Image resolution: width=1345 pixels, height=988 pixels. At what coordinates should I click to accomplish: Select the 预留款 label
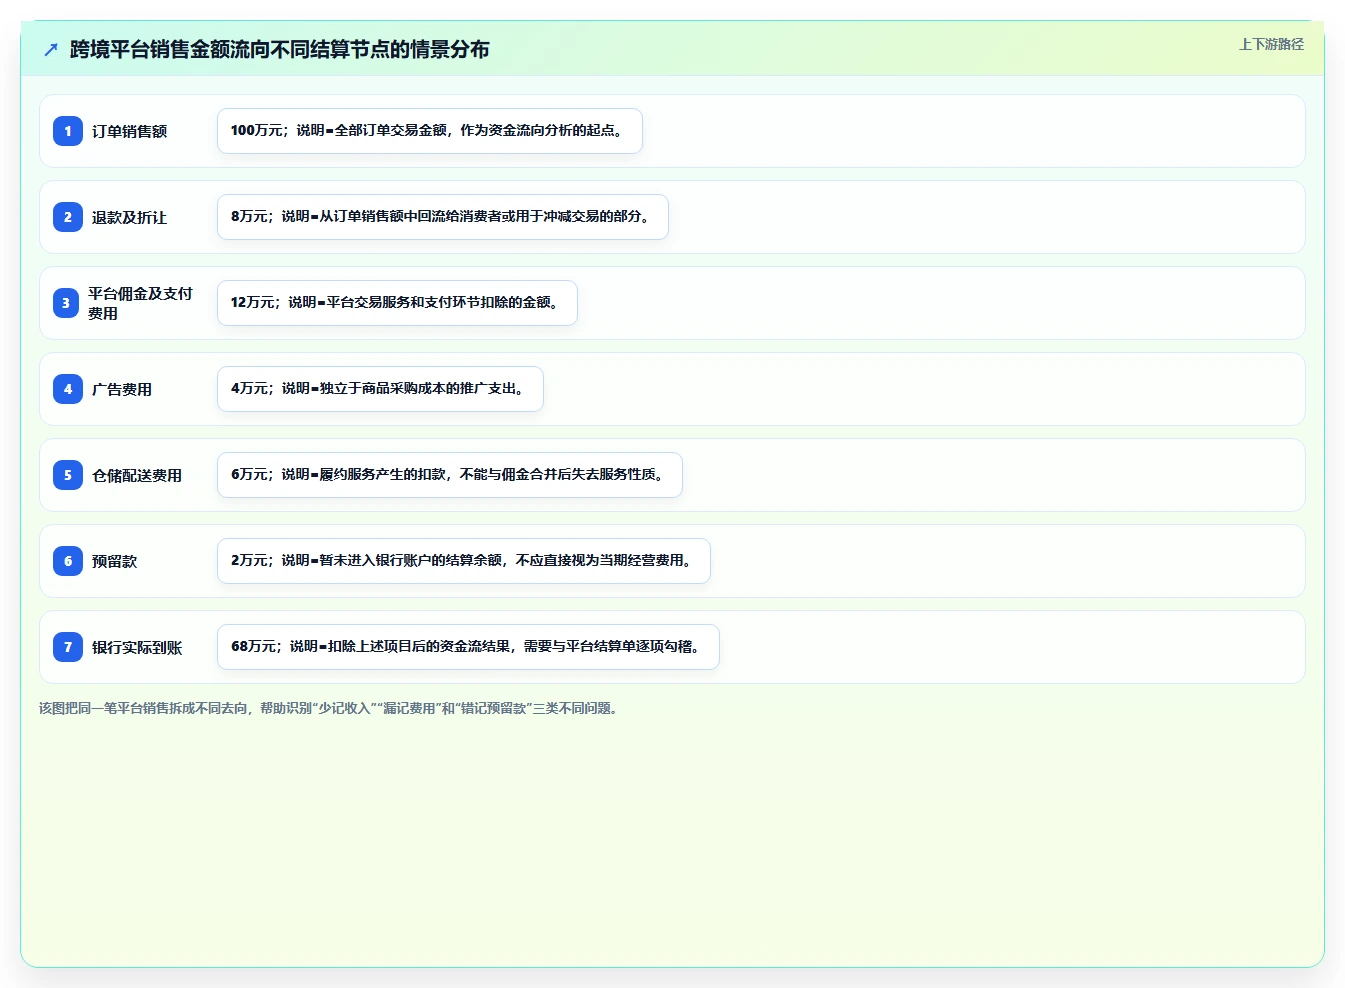point(114,561)
